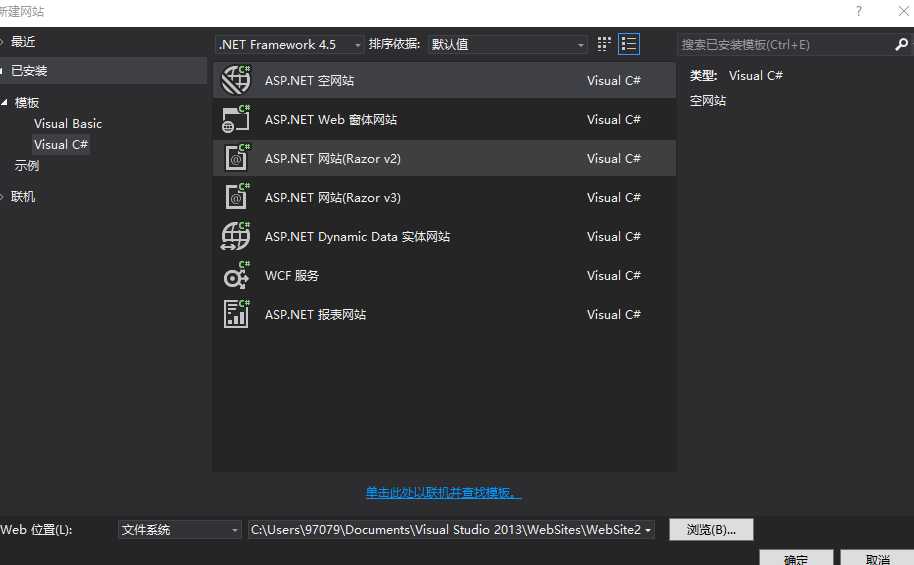Select ASP.NET Web 窗体网站 template name
The height and width of the screenshot is (565, 914).
(331, 120)
